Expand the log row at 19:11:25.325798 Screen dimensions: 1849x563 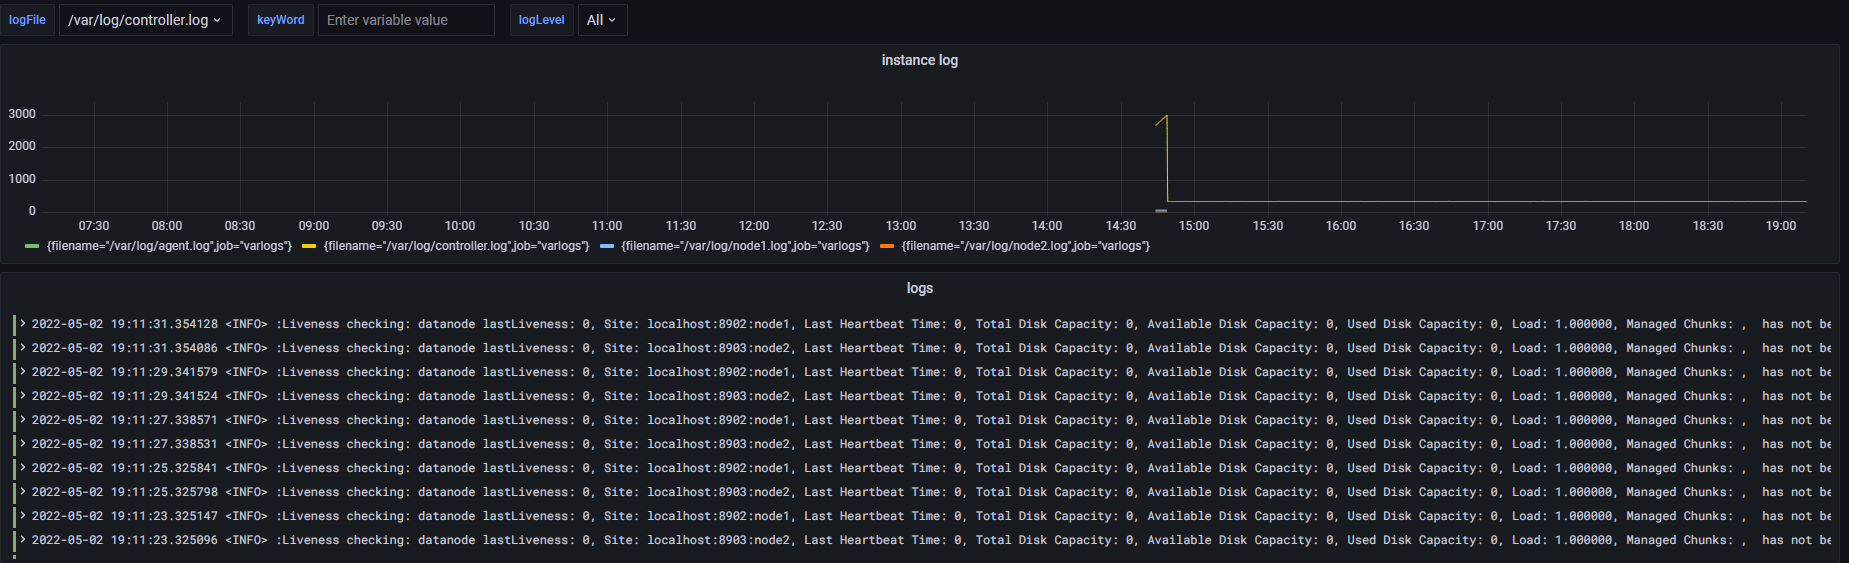click(23, 492)
